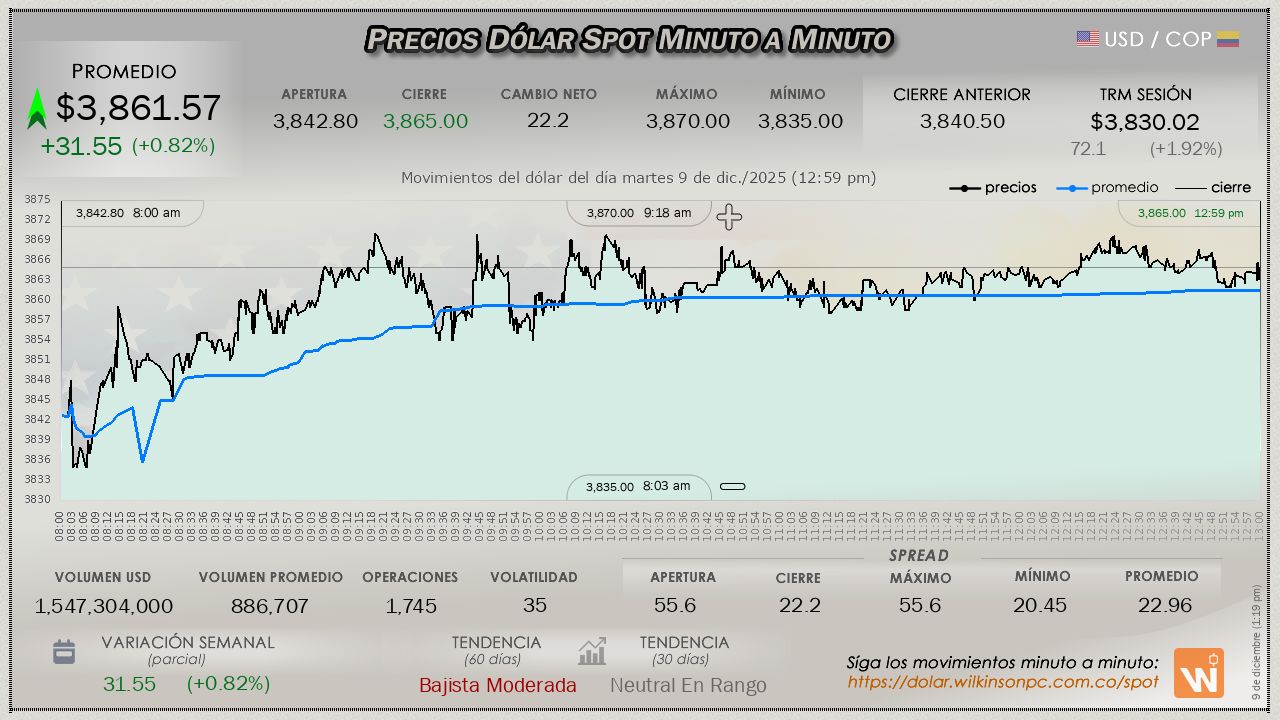1280x720 pixels.
Task: Click the "Neutral En Rango" 30-day trend text
Action: click(x=688, y=685)
